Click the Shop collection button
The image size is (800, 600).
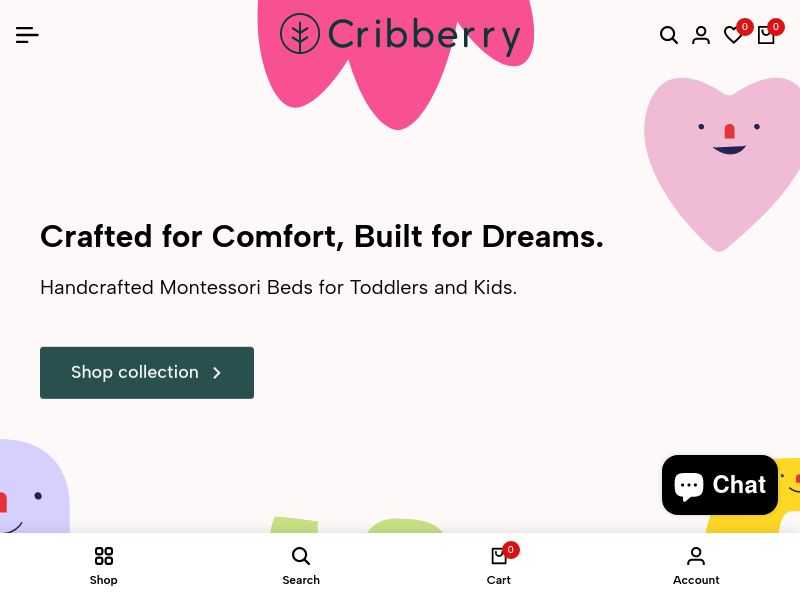coord(147,373)
